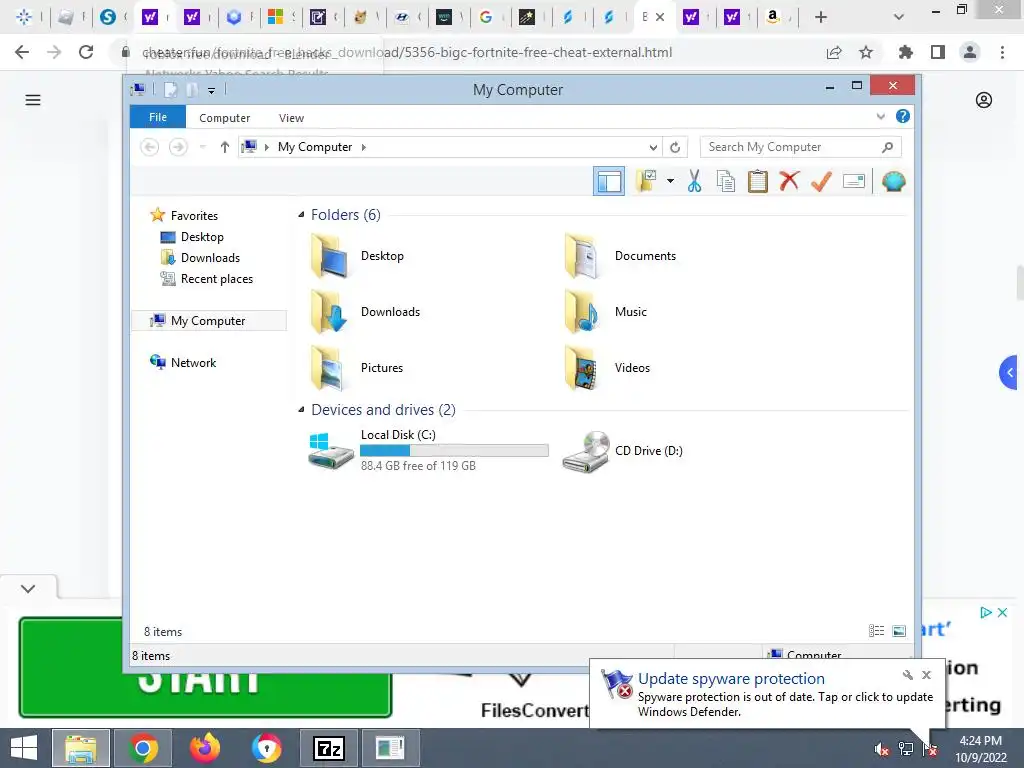Click the search magnifier icon
1024x768 pixels.
[x=888, y=147]
